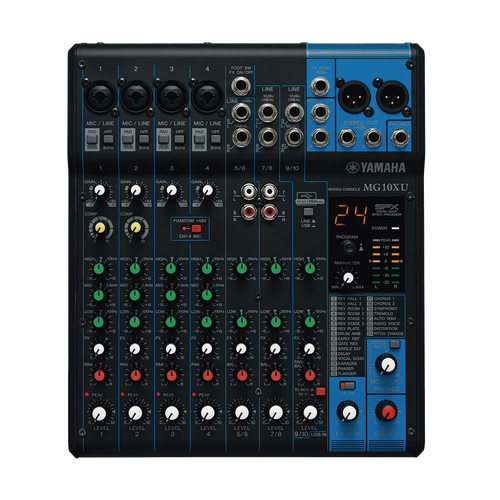Click the red STEREO LEVEL knob
Viewport: 500px width, 500px height.
(387, 412)
